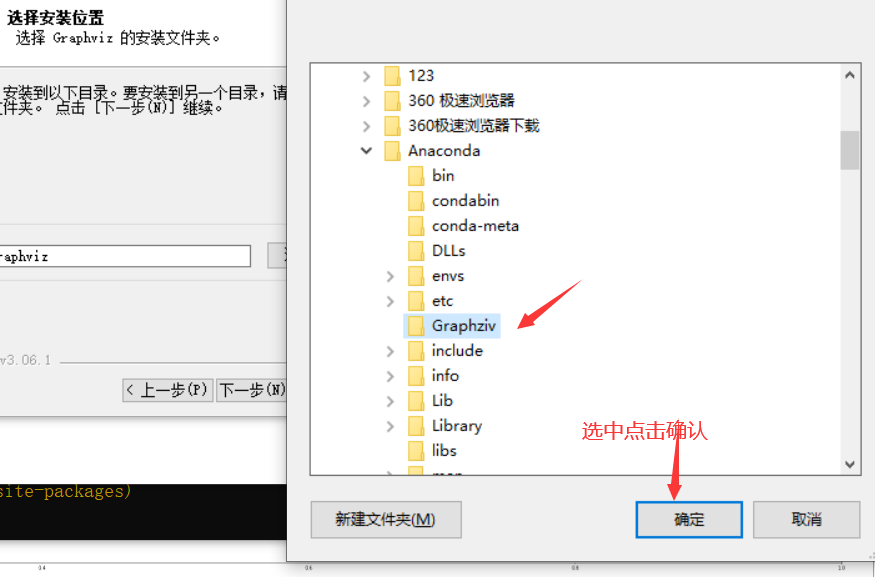Click the envs folder icon
Screen dimensions: 875x577
[x=416, y=276]
